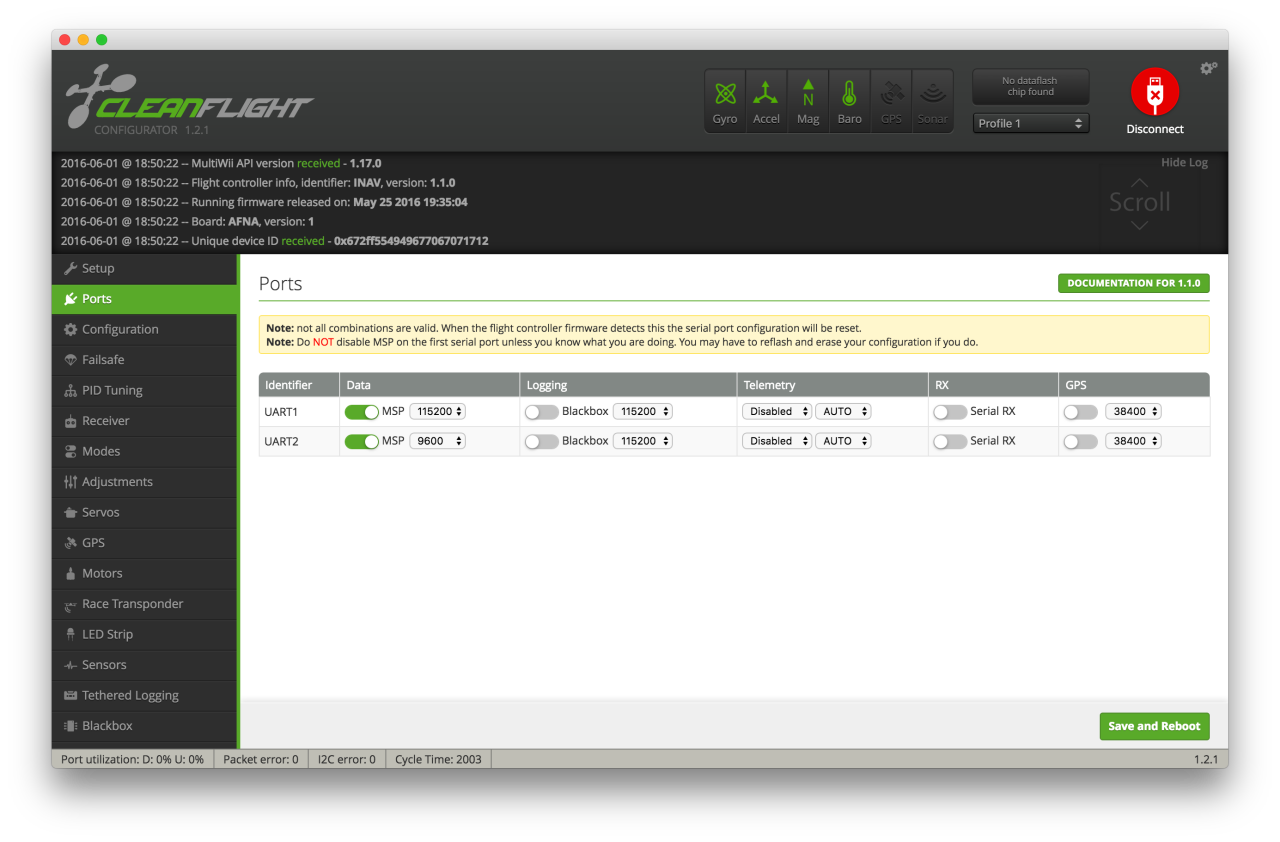The height and width of the screenshot is (842, 1280).
Task: Enable Serial RX for UART1
Action: pyautogui.click(x=950, y=411)
